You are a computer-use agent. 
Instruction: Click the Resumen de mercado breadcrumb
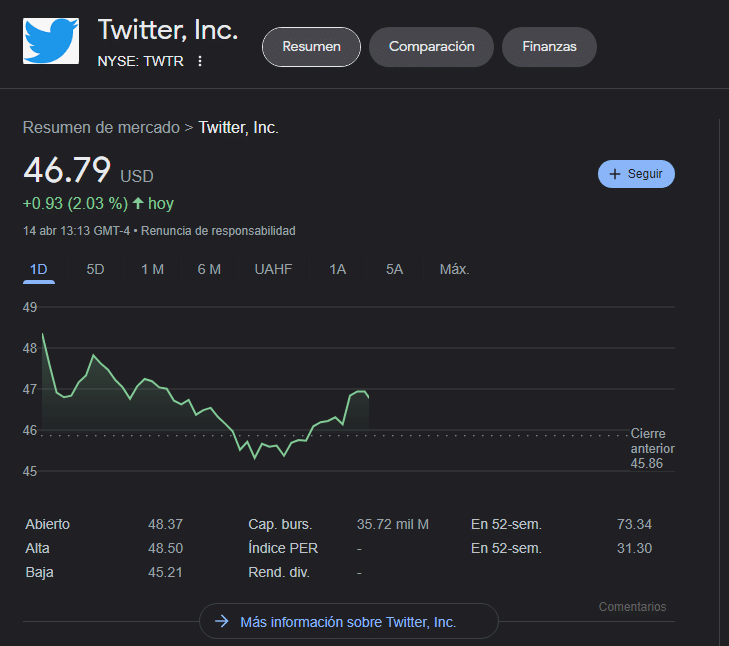coord(101,127)
